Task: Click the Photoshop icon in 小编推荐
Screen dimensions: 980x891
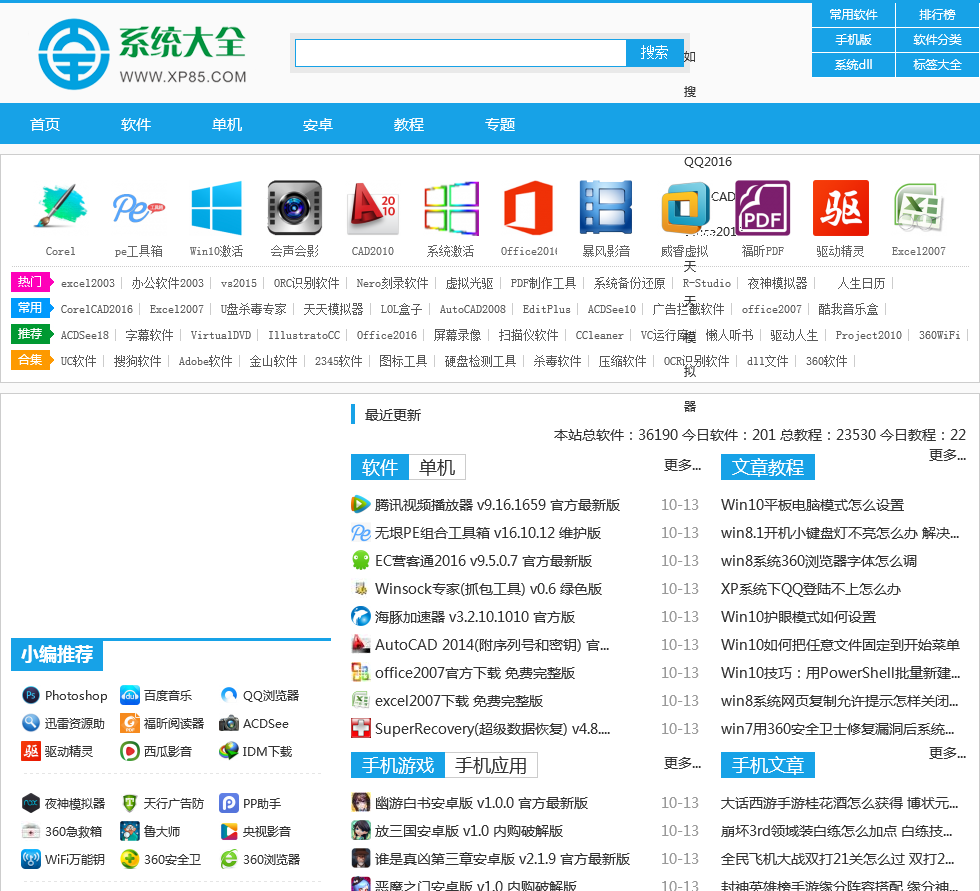Action: [31, 695]
